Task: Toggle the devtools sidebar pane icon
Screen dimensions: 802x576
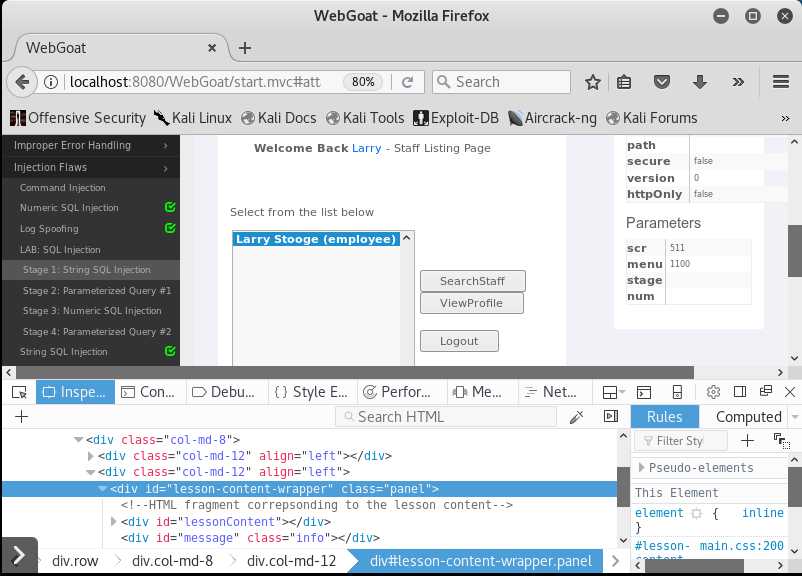Action: [x=611, y=416]
